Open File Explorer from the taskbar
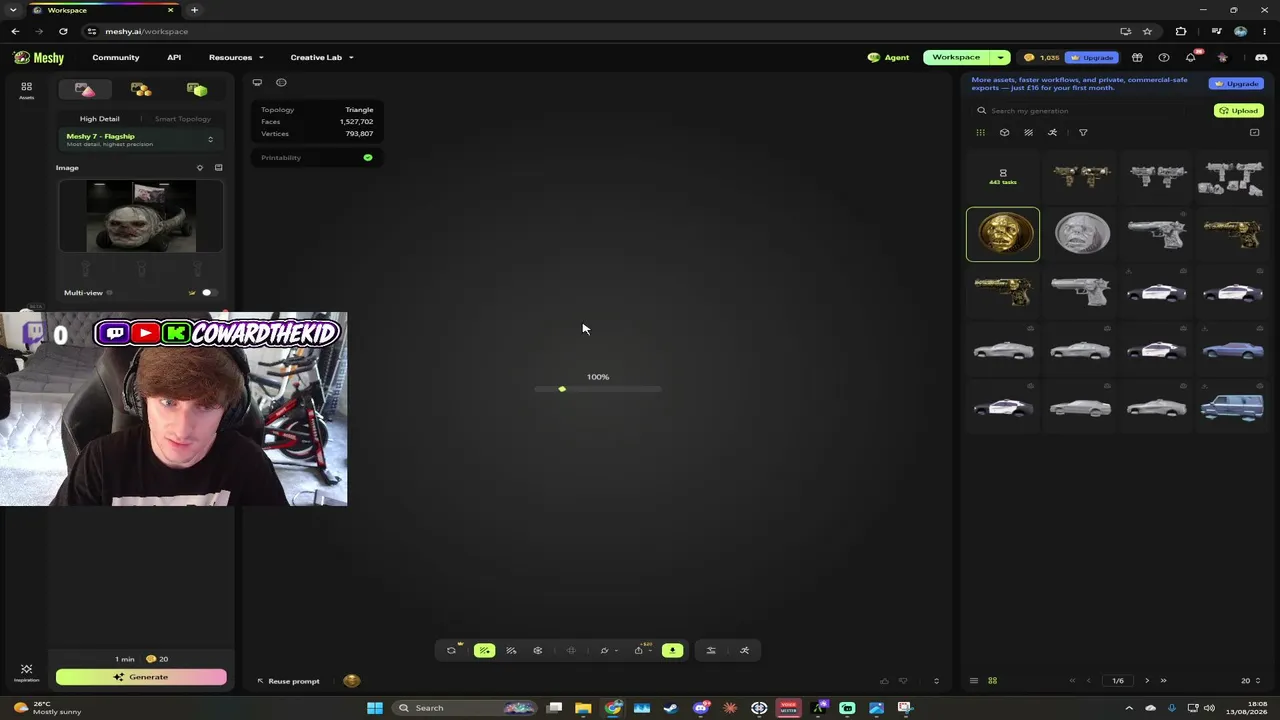This screenshot has width=1280, height=720. click(x=583, y=708)
